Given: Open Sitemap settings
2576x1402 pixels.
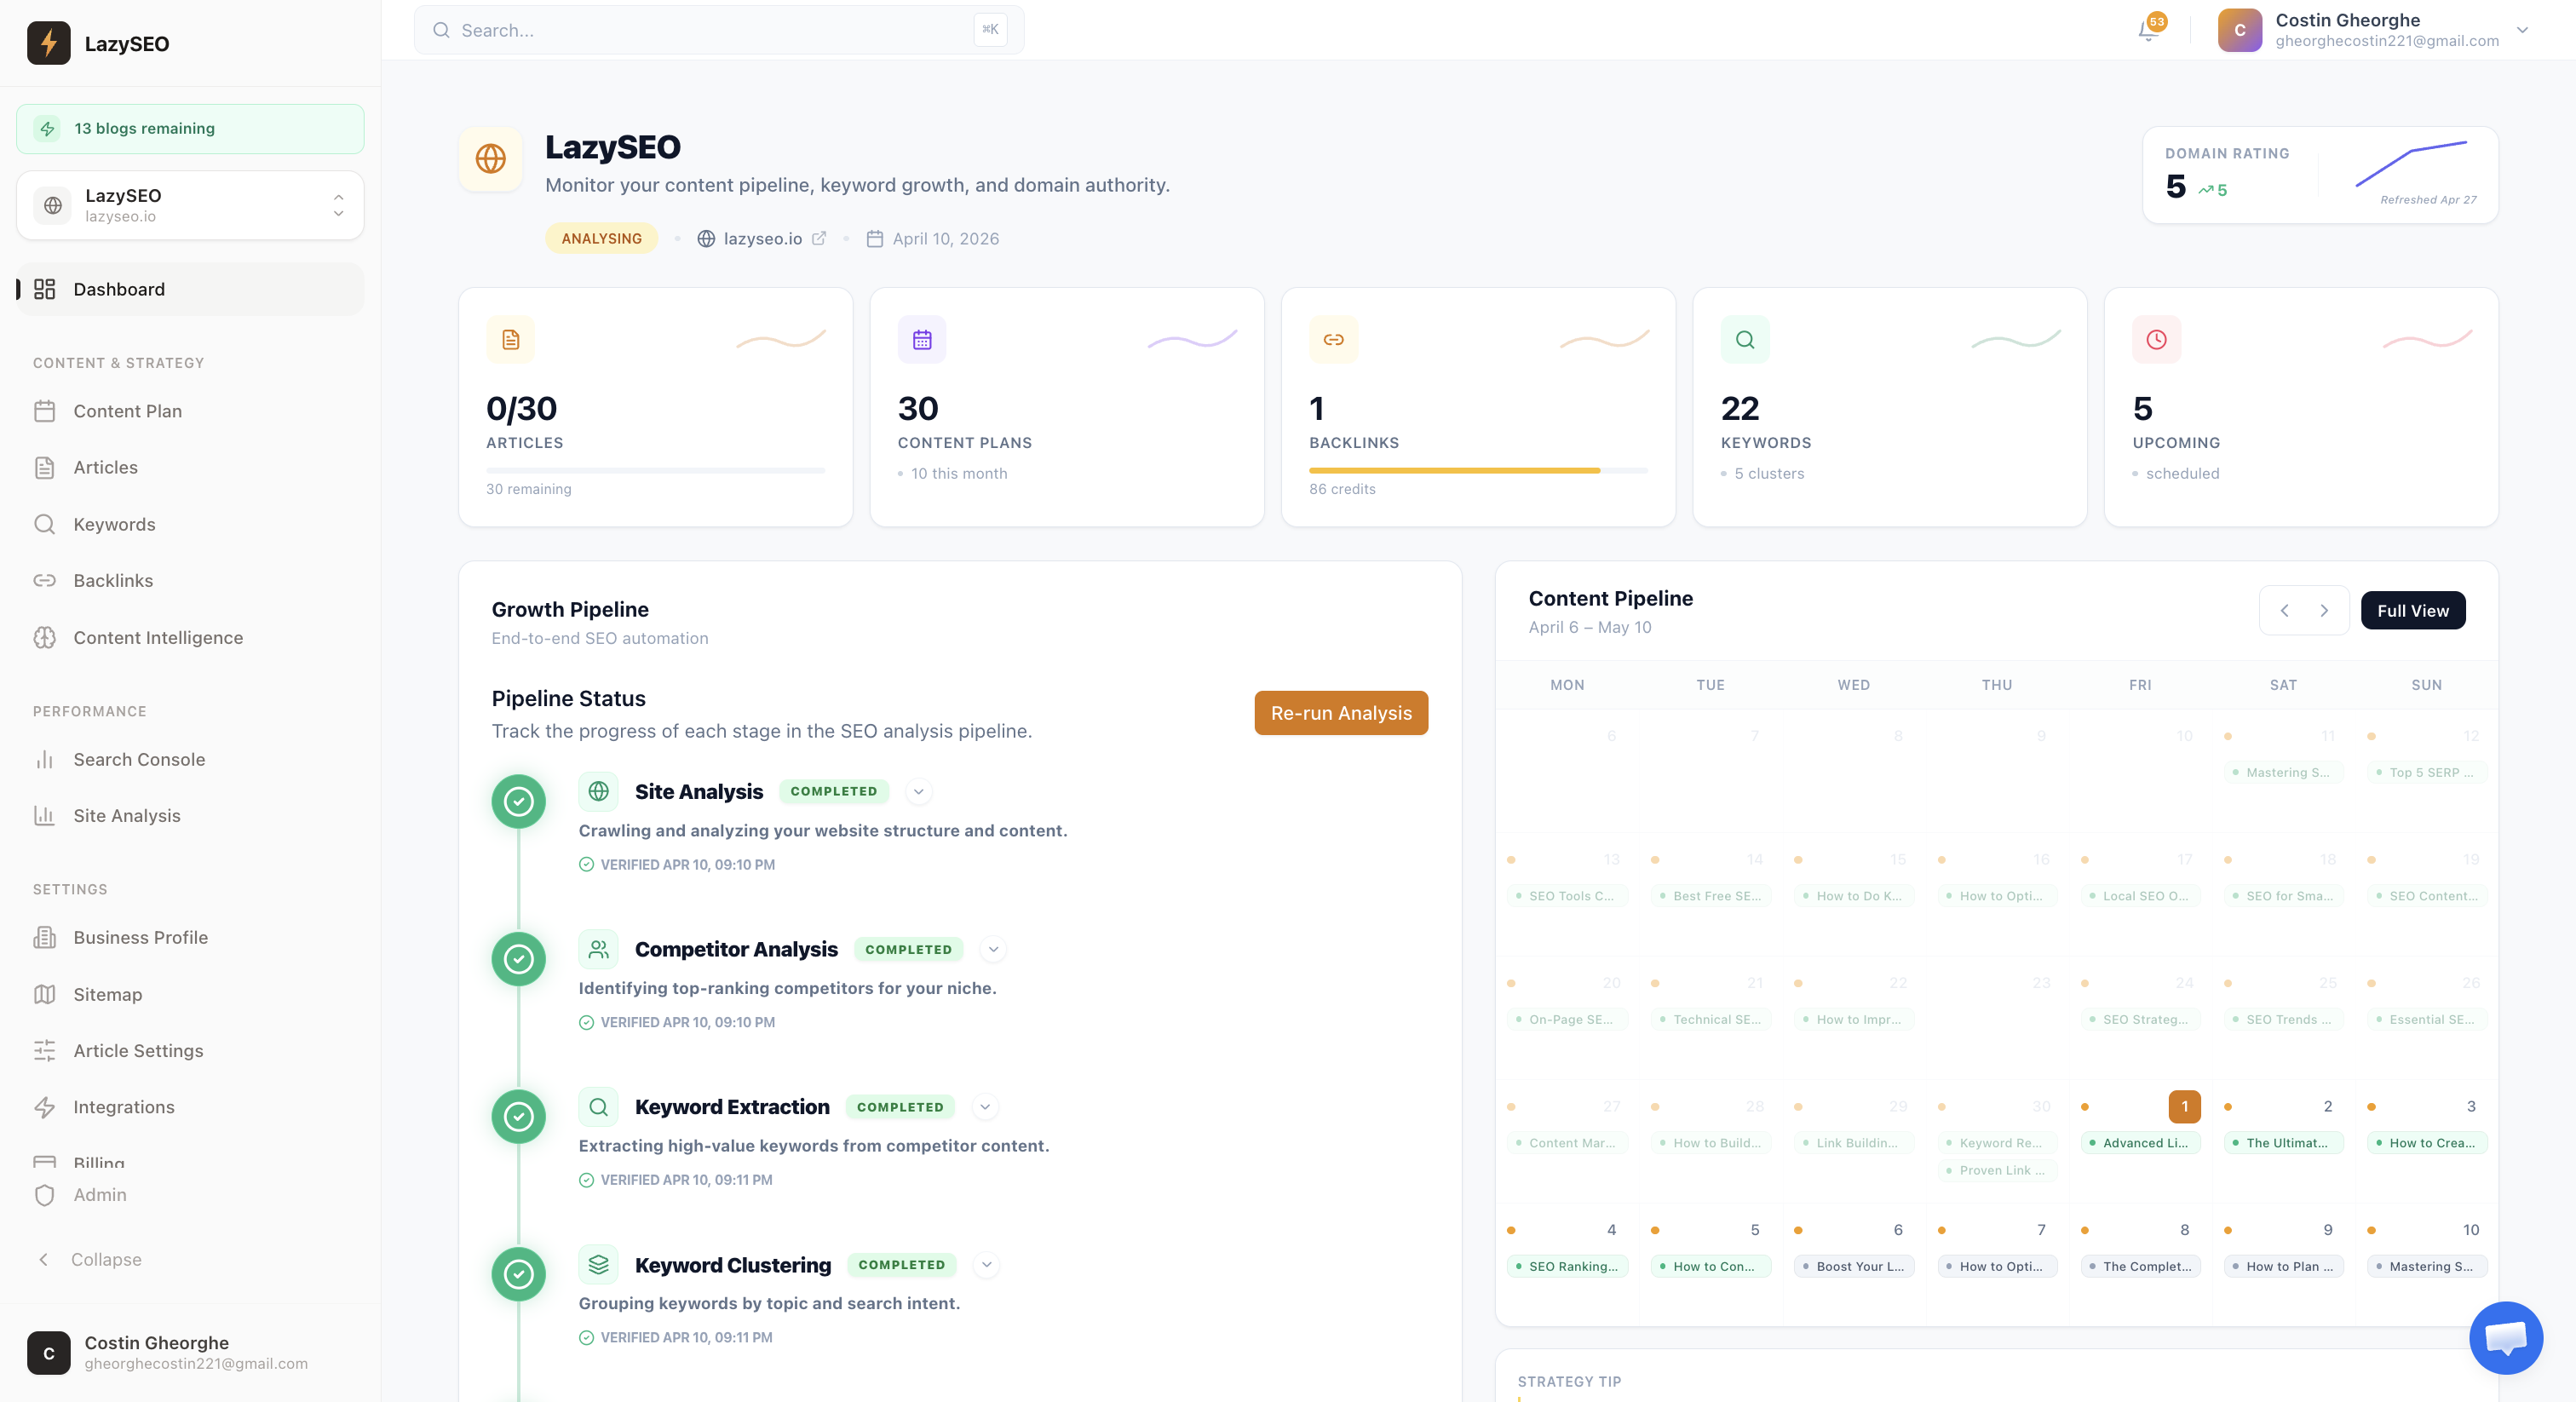Looking at the screenshot, I should pyautogui.click(x=190, y=994).
